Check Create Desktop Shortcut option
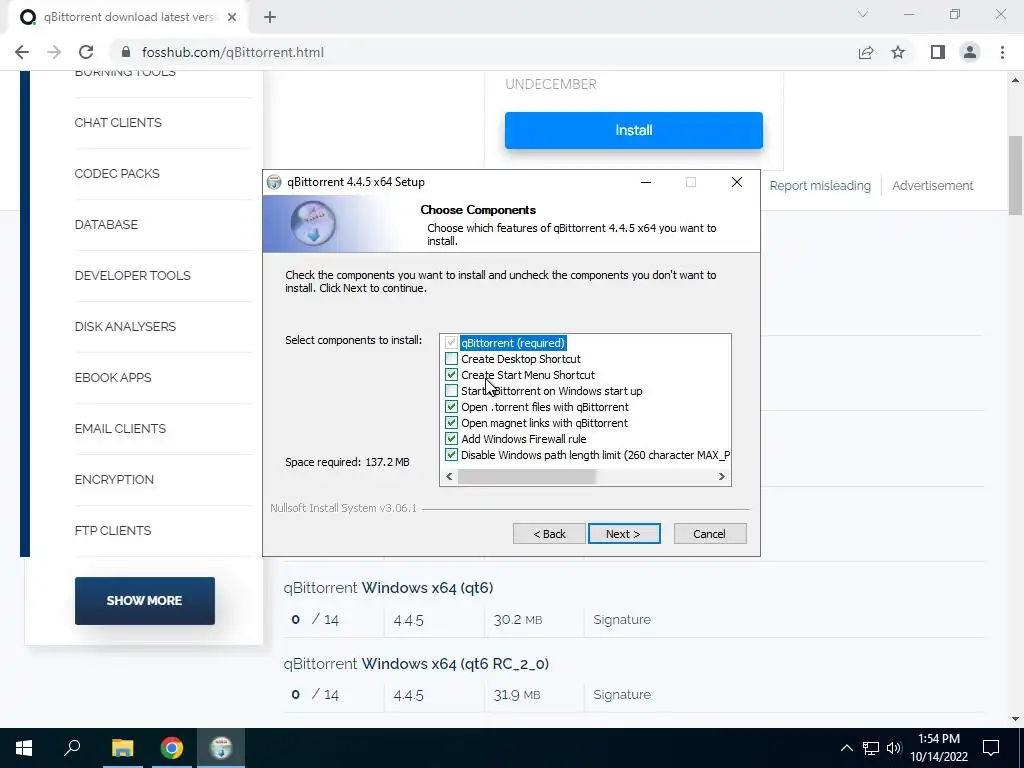 pyautogui.click(x=451, y=359)
